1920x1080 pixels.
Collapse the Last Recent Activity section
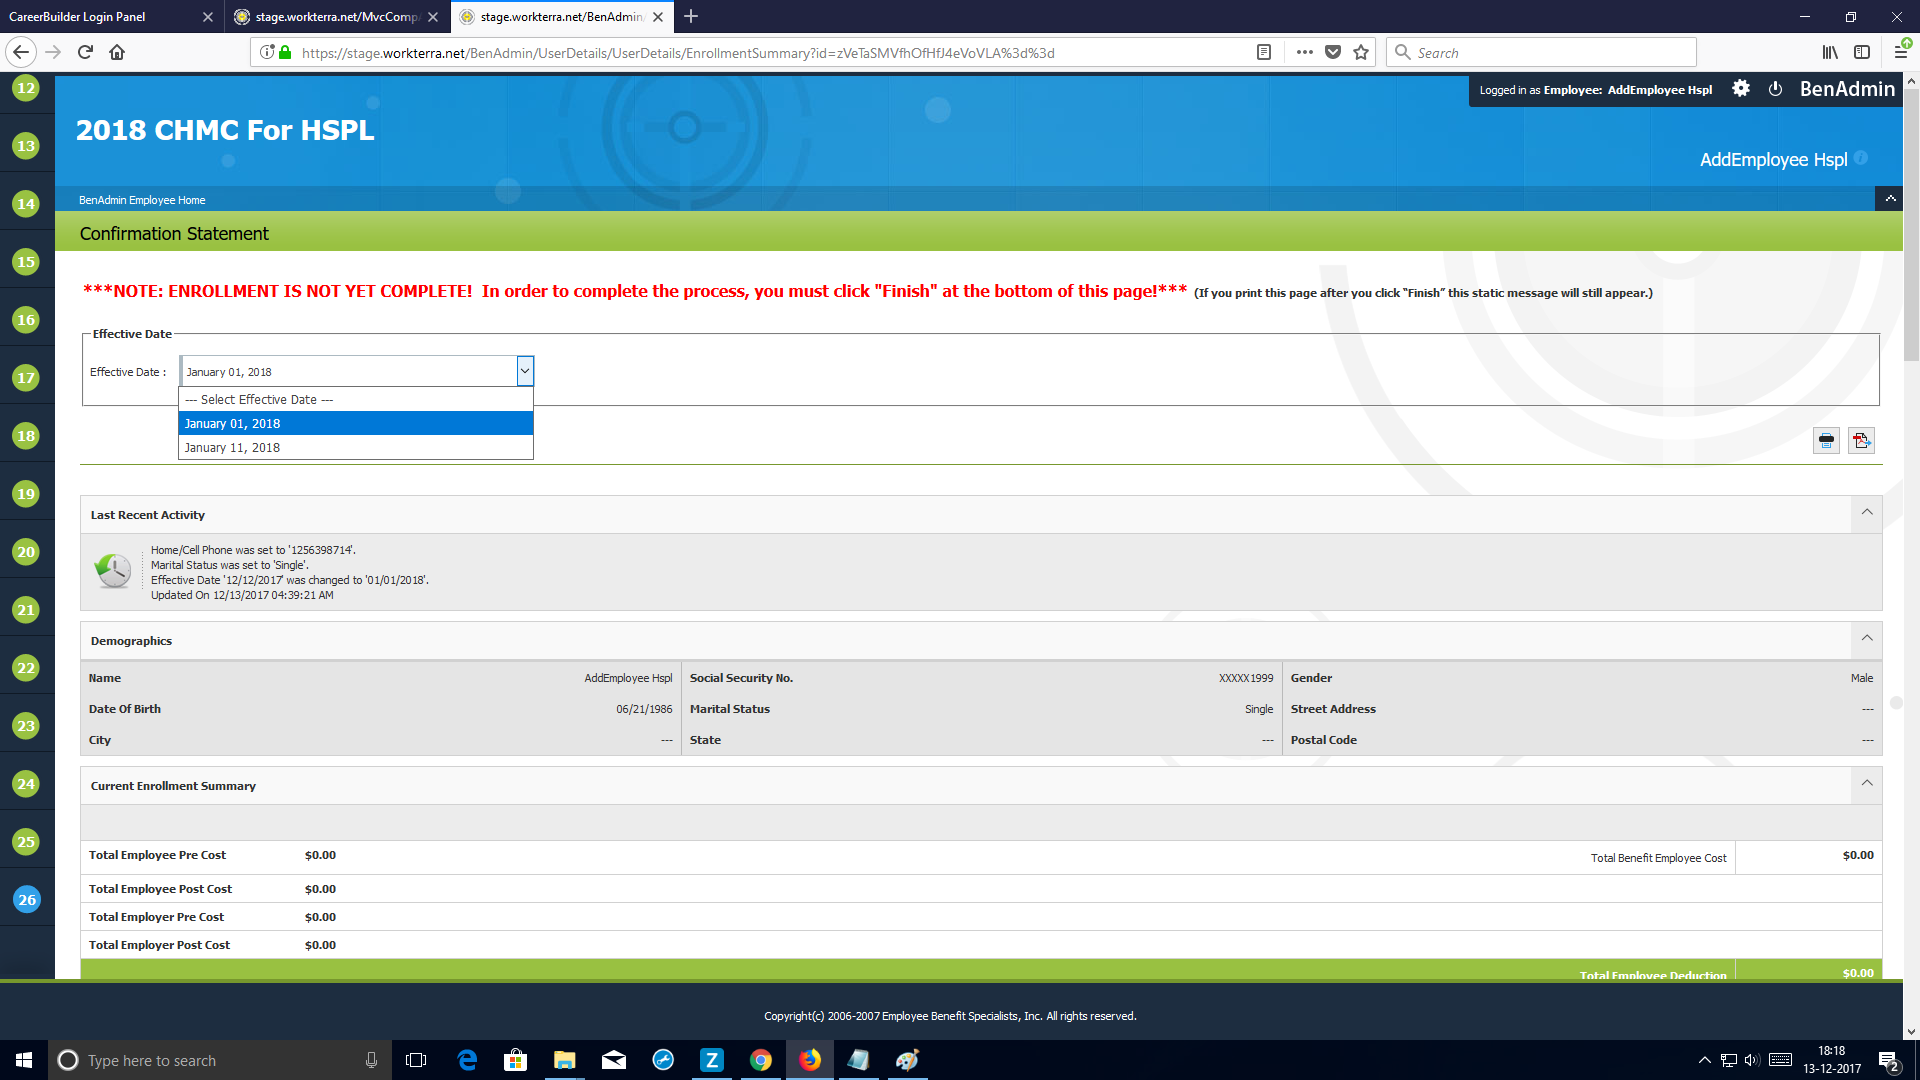1866,513
